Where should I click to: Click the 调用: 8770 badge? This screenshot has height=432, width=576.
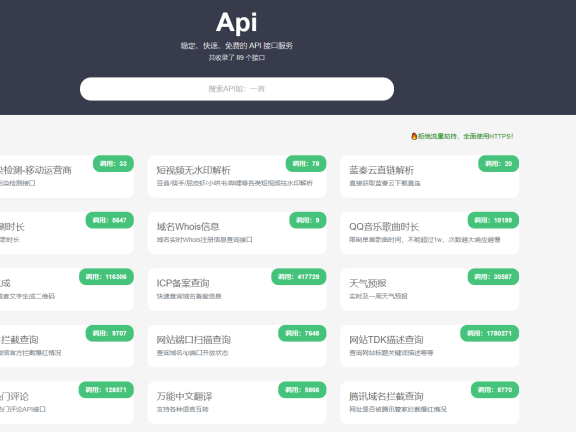pyautogui.click(x=495, y=390)
